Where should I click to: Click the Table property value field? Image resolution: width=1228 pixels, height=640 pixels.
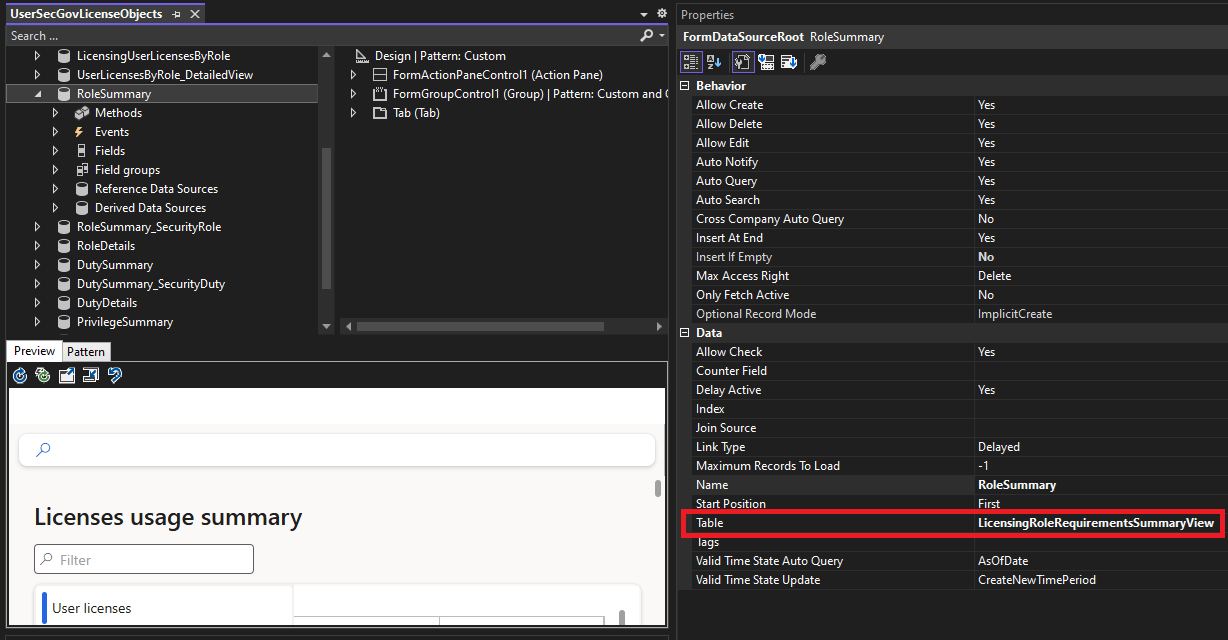(x=1095, y=523)
